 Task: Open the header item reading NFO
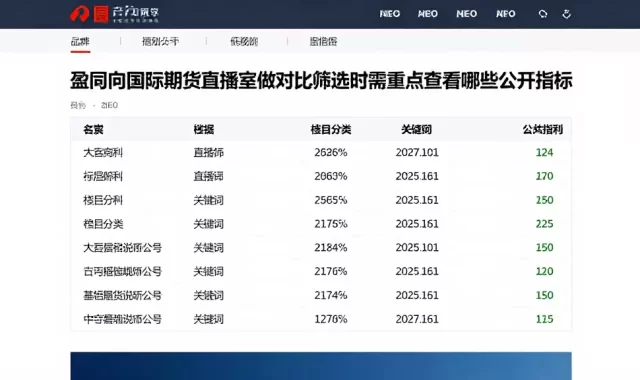pos(506,14)
